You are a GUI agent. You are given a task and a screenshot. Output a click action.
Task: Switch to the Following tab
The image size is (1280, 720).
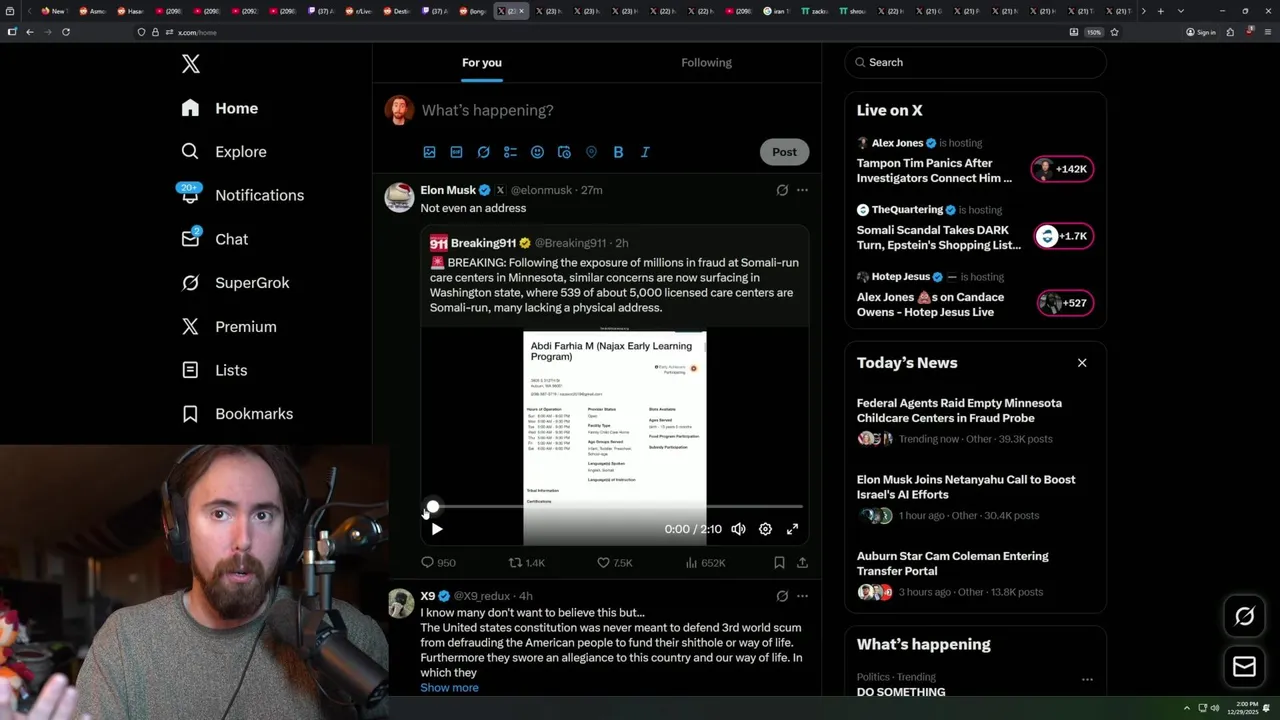click(x=707, y=62)
